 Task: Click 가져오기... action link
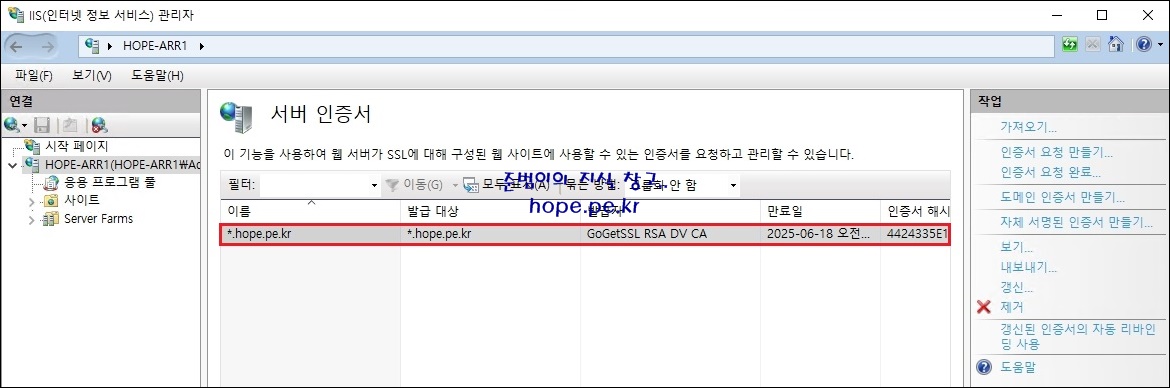[x=1028, y=128]
